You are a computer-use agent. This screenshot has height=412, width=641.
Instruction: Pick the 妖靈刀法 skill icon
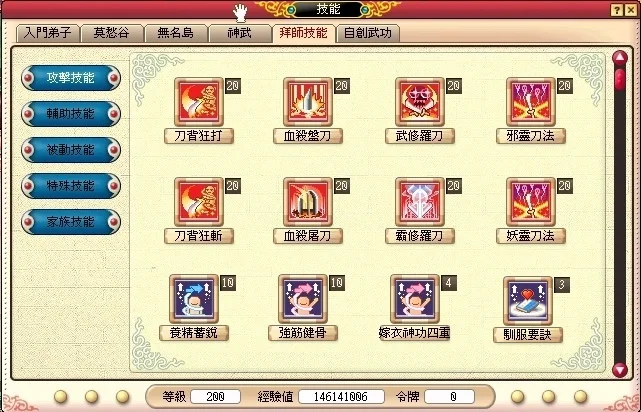[x=531, y=202]
